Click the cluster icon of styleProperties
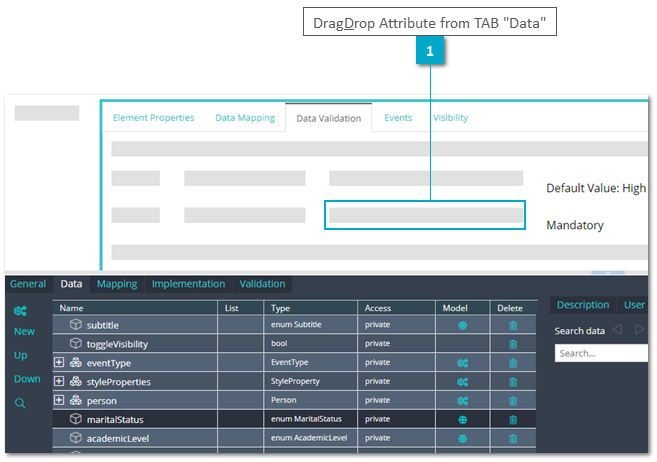This screenshot has height=462, width=657. coord(76,381)
